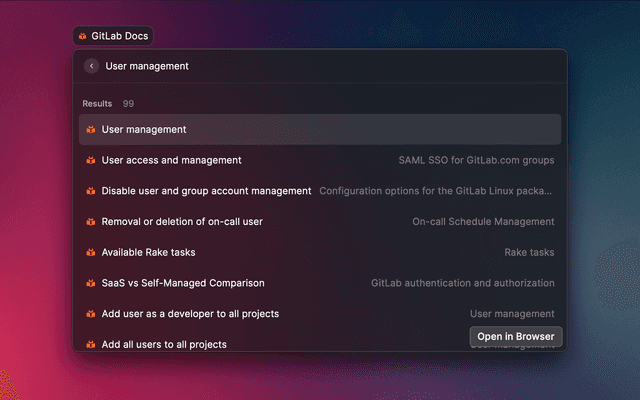
Task: Click GitLab icon beside User access and management
Action: point(90,160)
